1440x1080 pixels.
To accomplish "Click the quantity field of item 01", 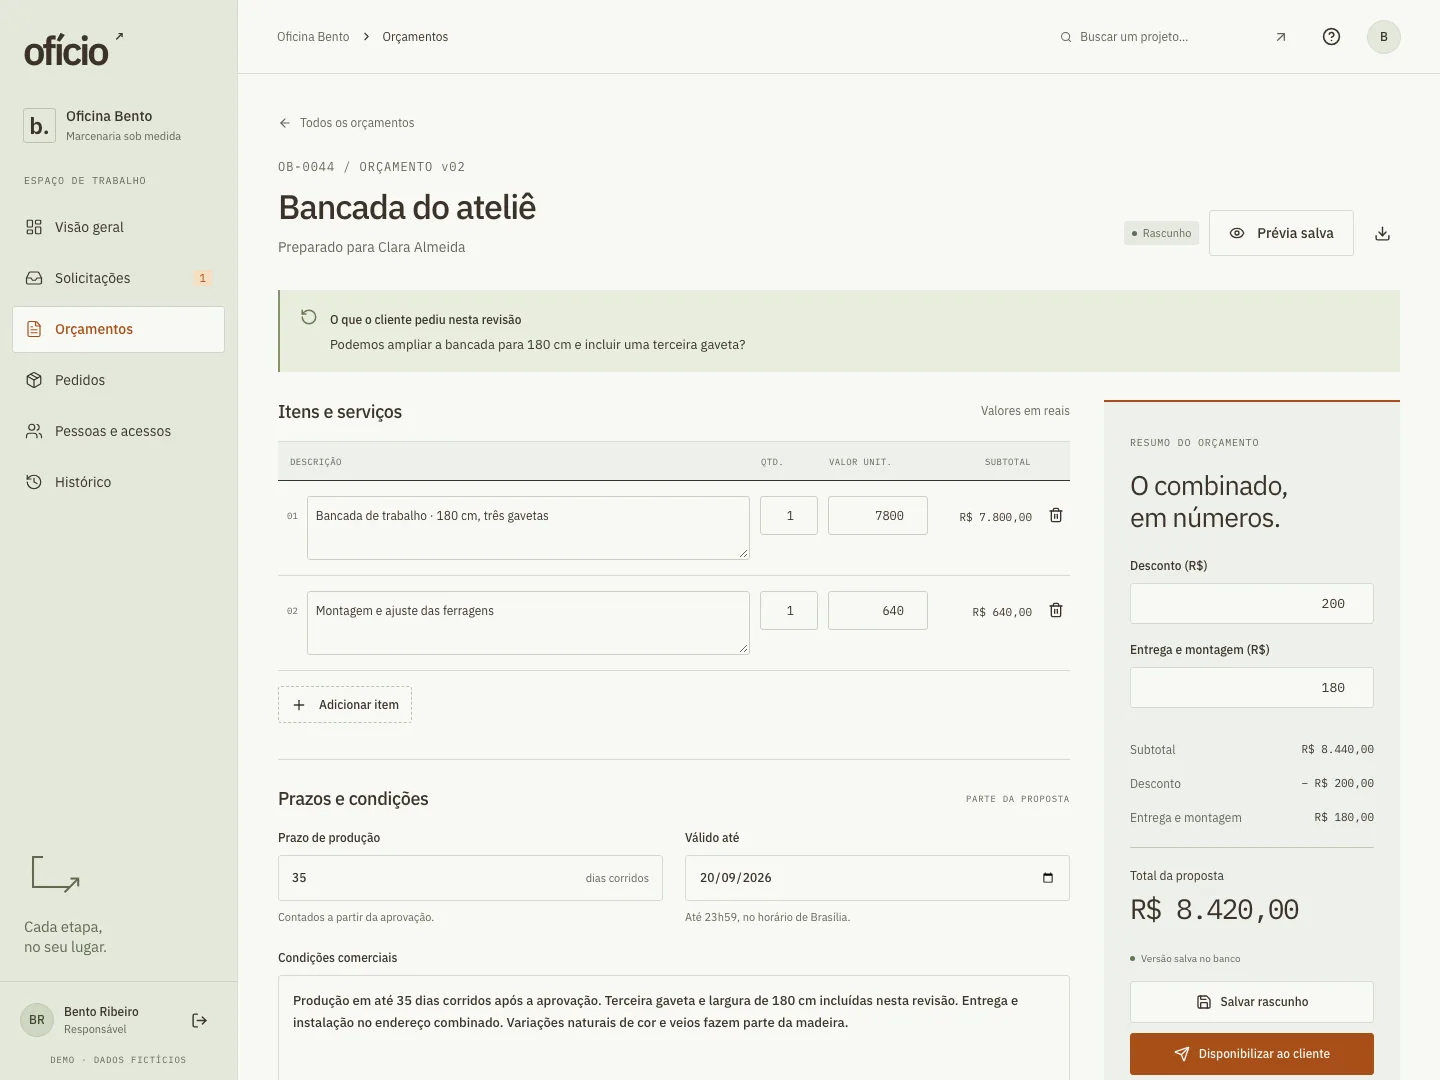I will (x=789, y=516).
